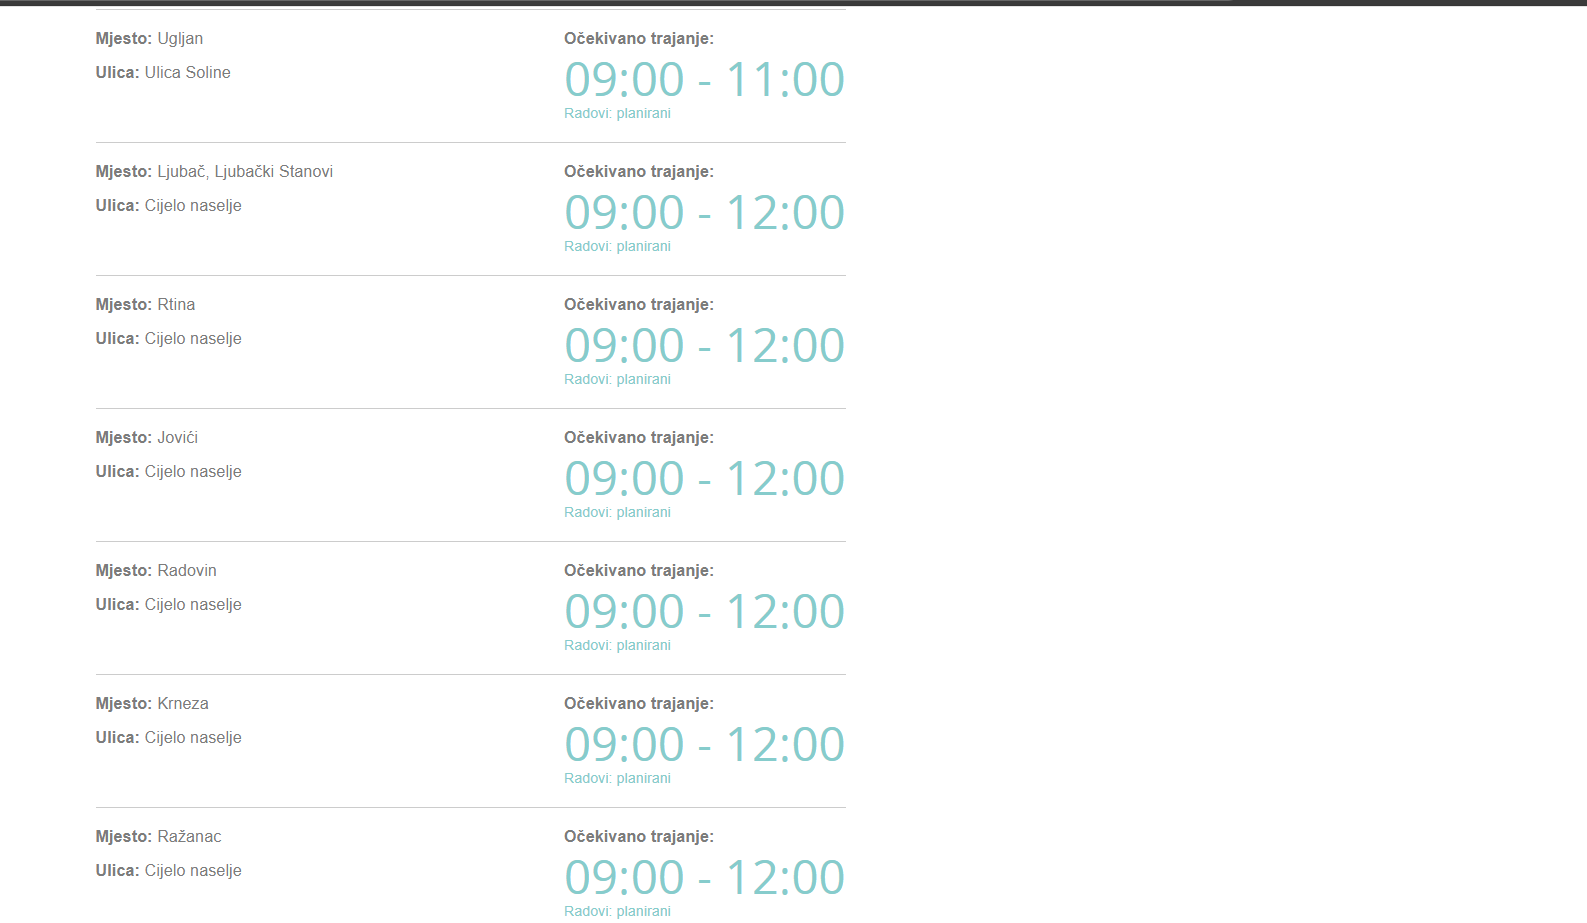
Task: Select the Ulica Soline street text
Action: click(187, 73)
